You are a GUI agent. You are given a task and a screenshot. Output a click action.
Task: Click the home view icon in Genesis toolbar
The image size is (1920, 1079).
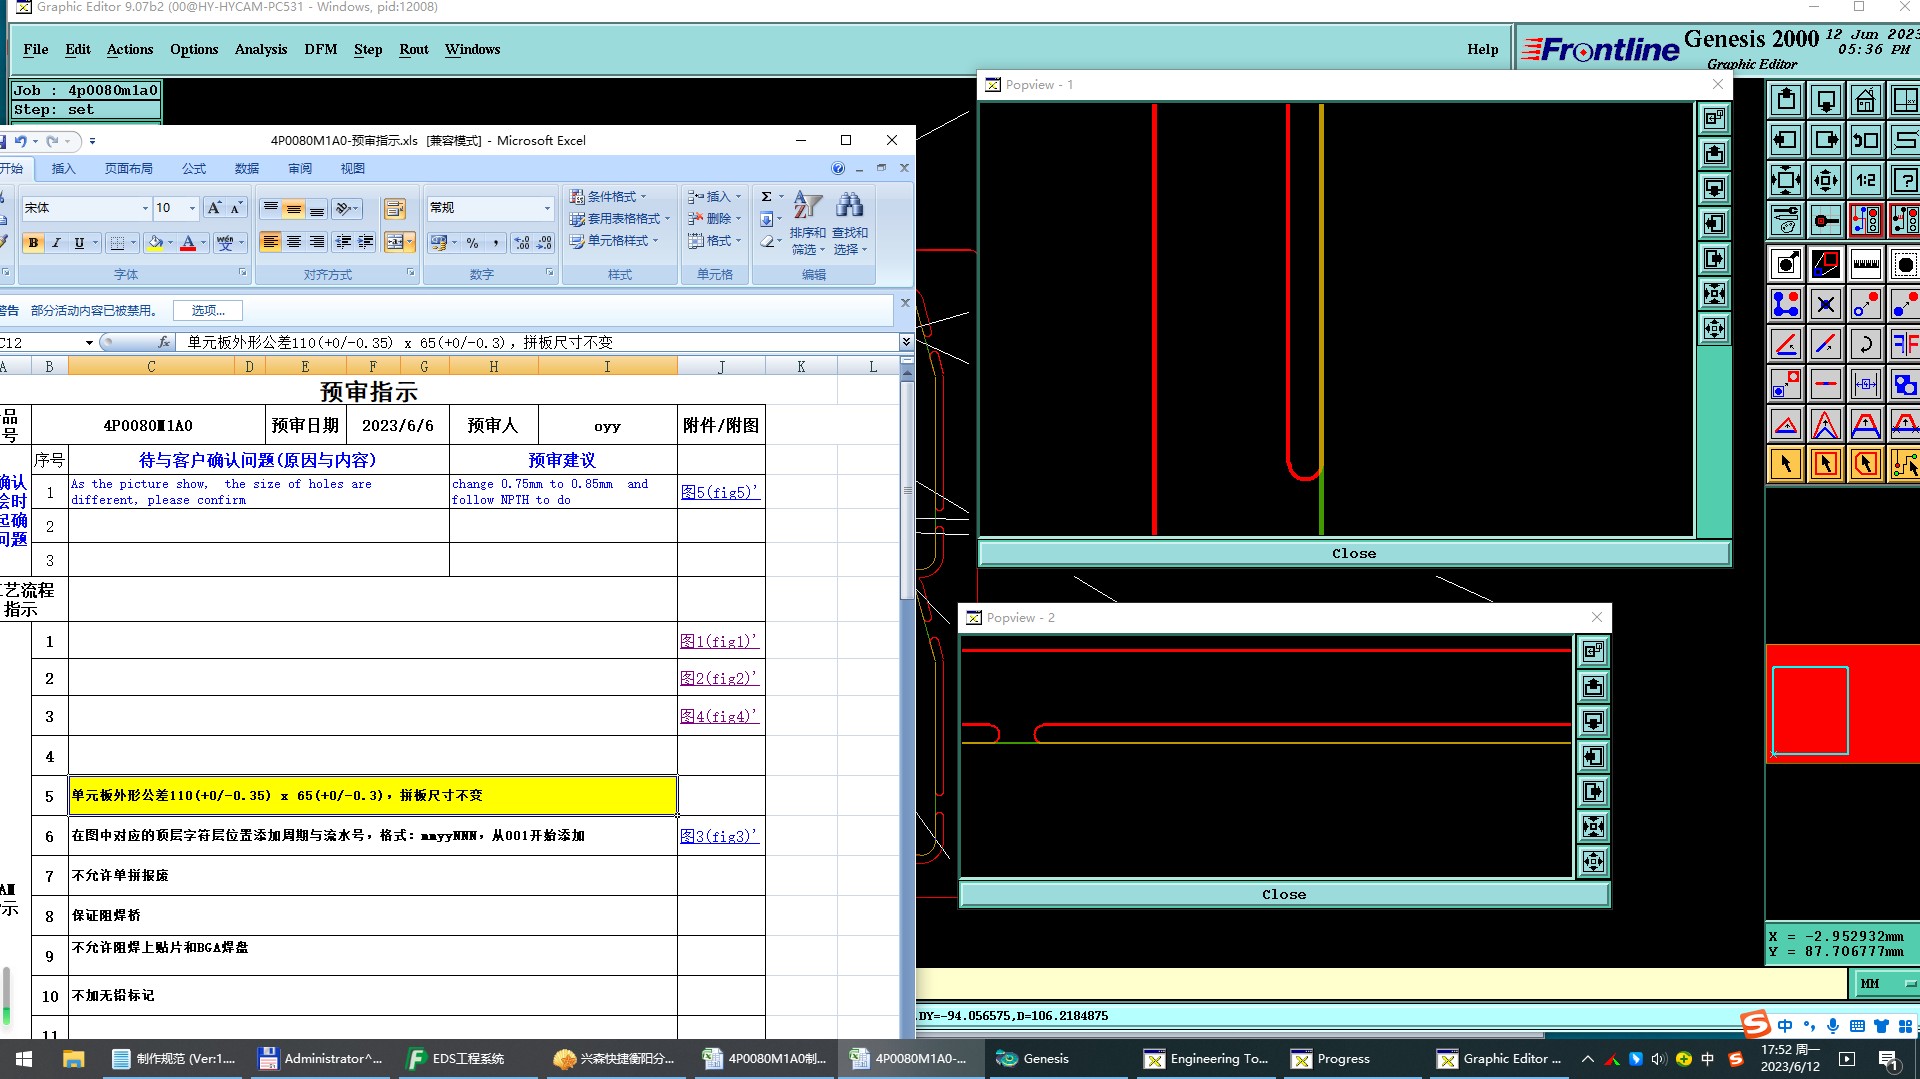[x=1865, y=101]
